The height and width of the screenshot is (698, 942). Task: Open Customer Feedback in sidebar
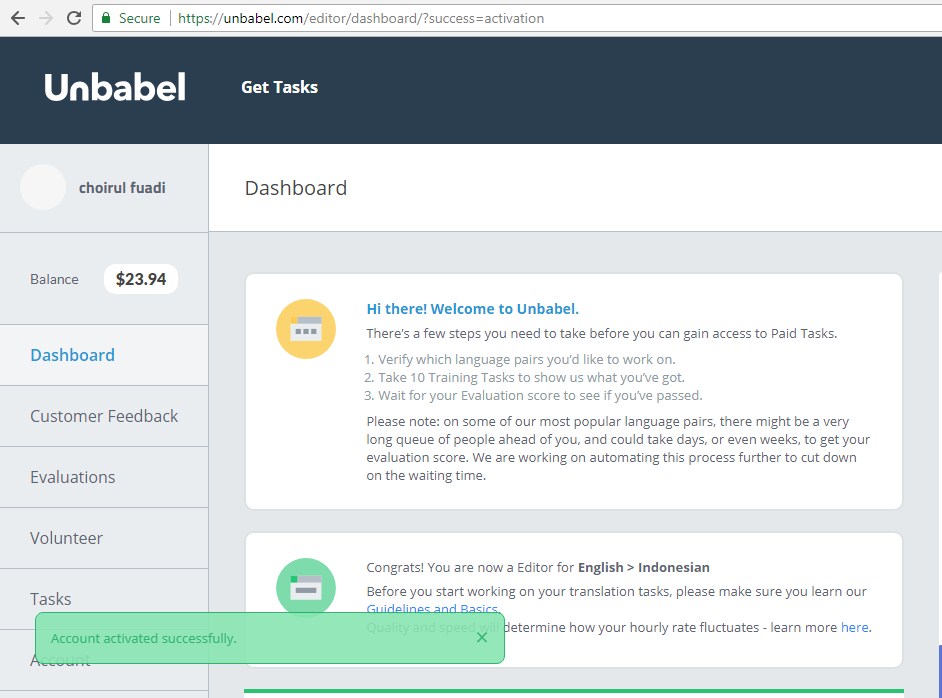click(104, 416)
